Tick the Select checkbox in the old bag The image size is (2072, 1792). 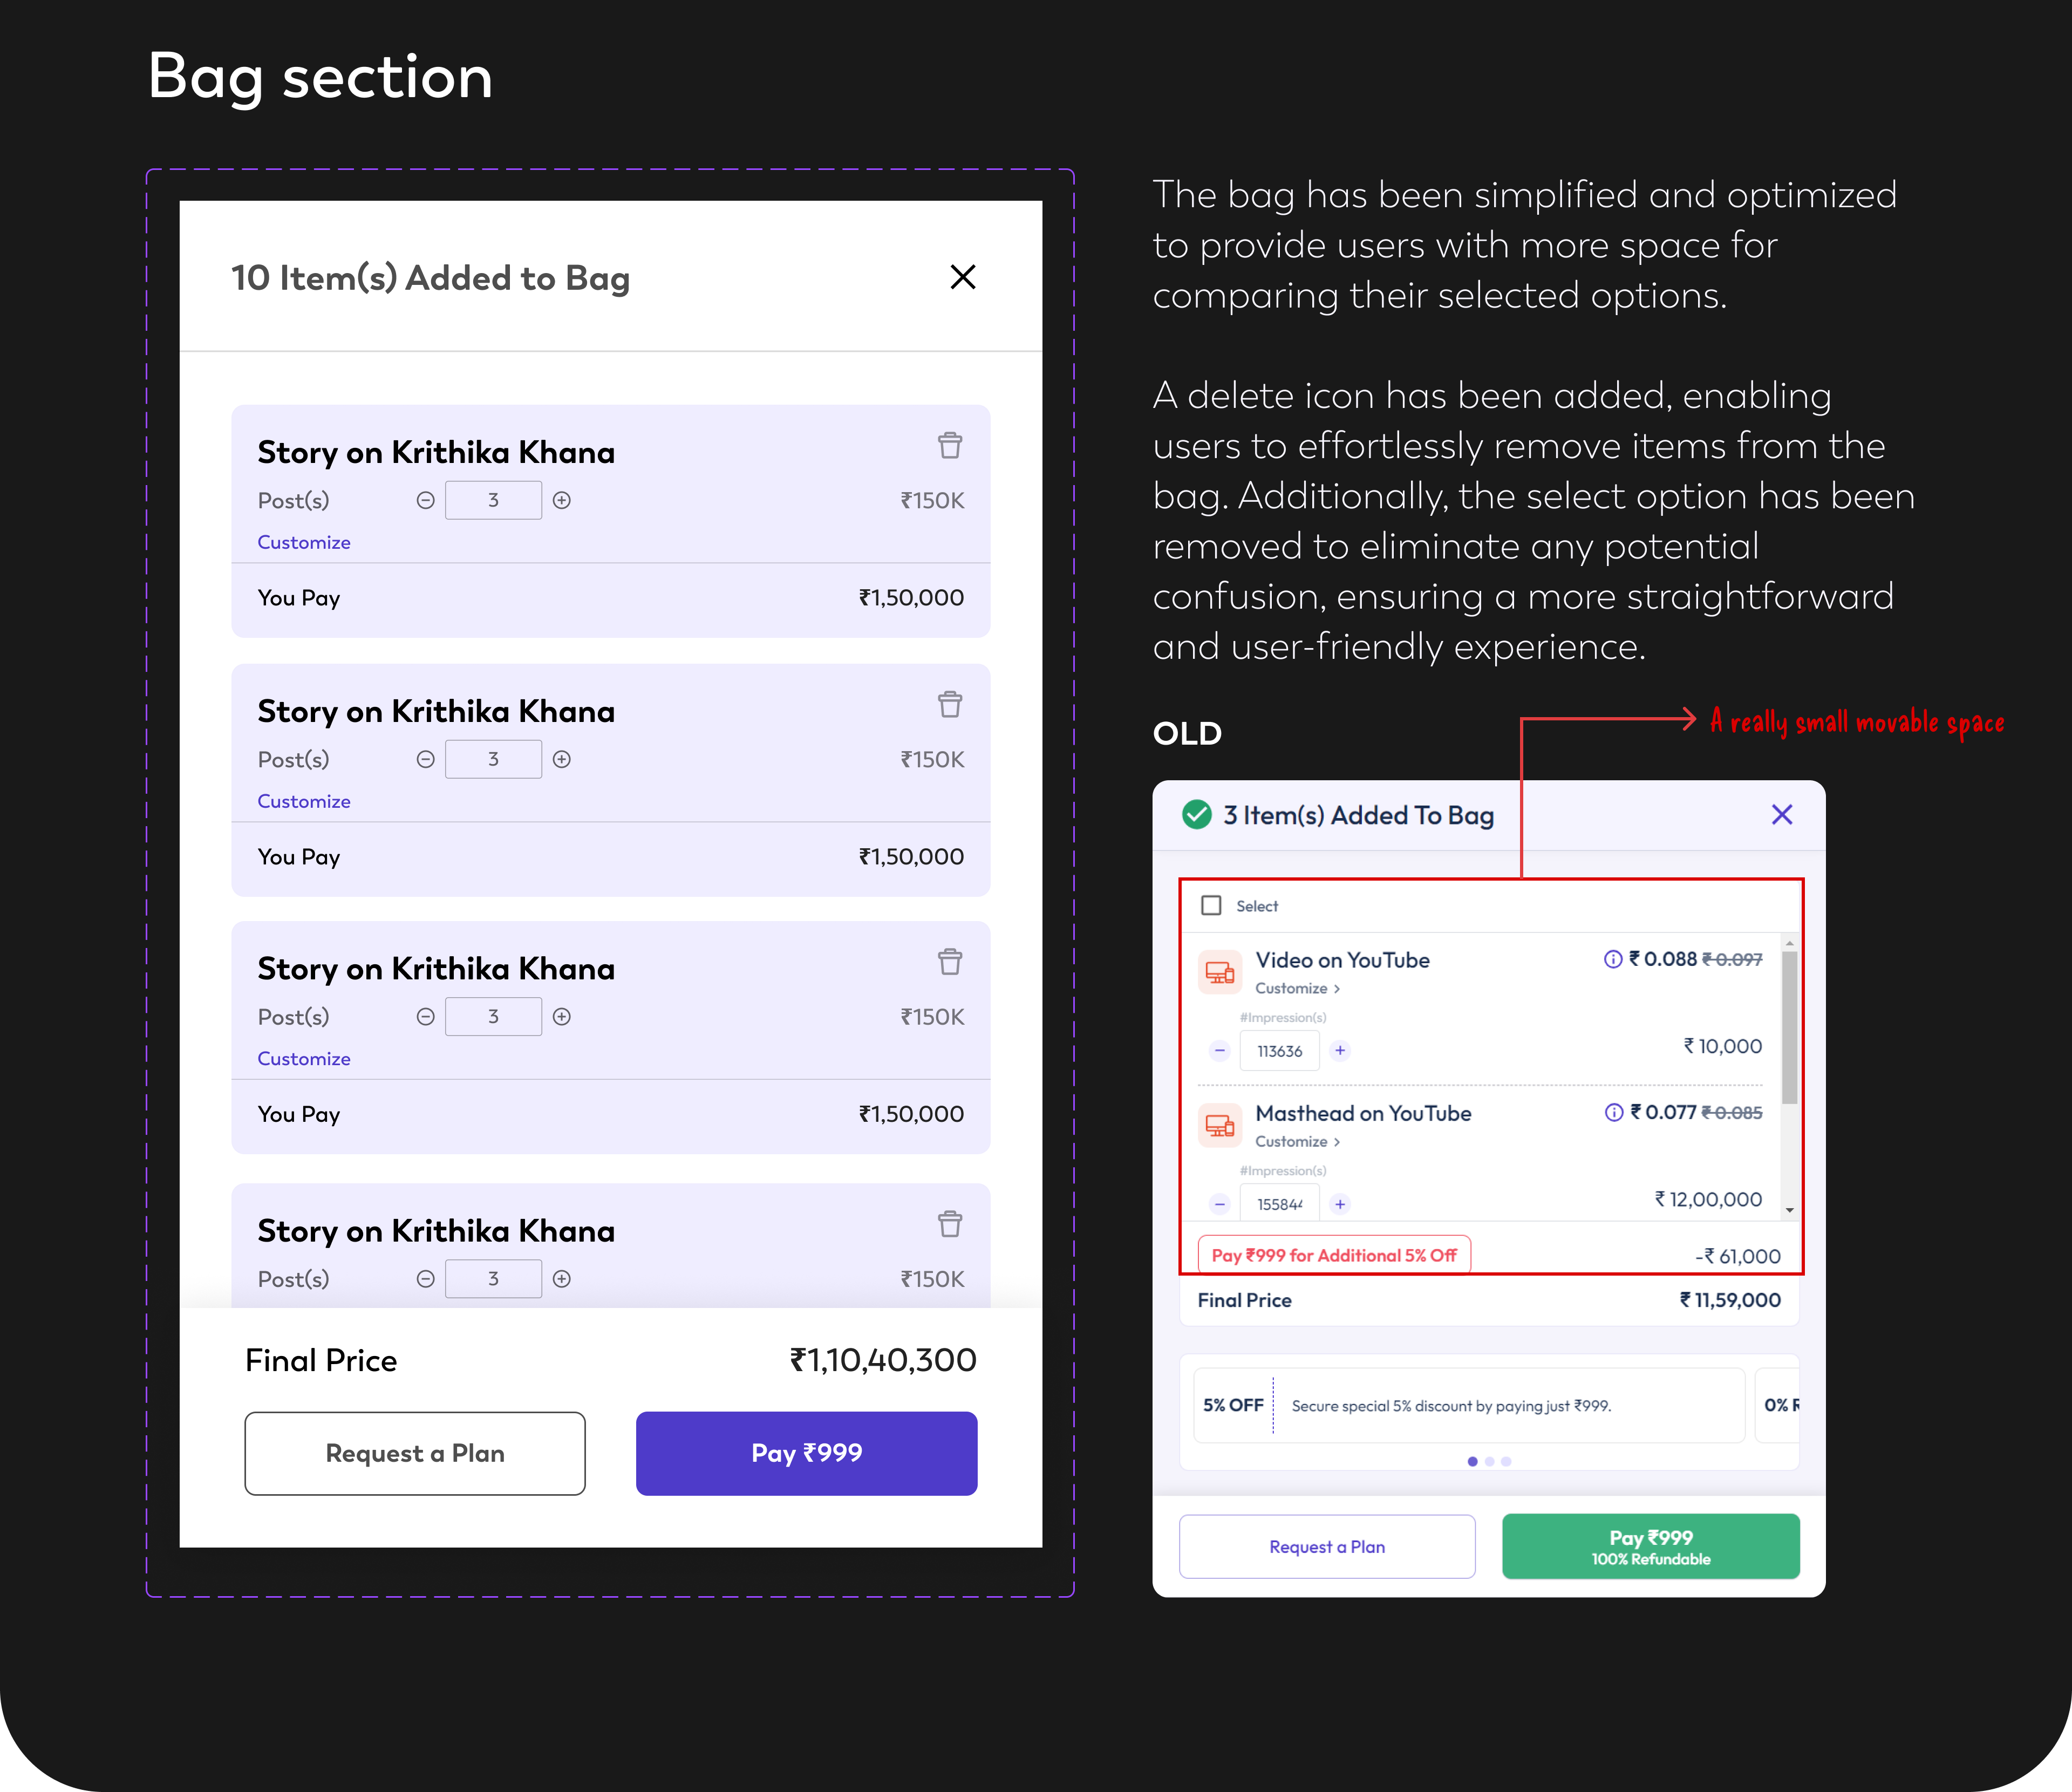coord(1211,905)
